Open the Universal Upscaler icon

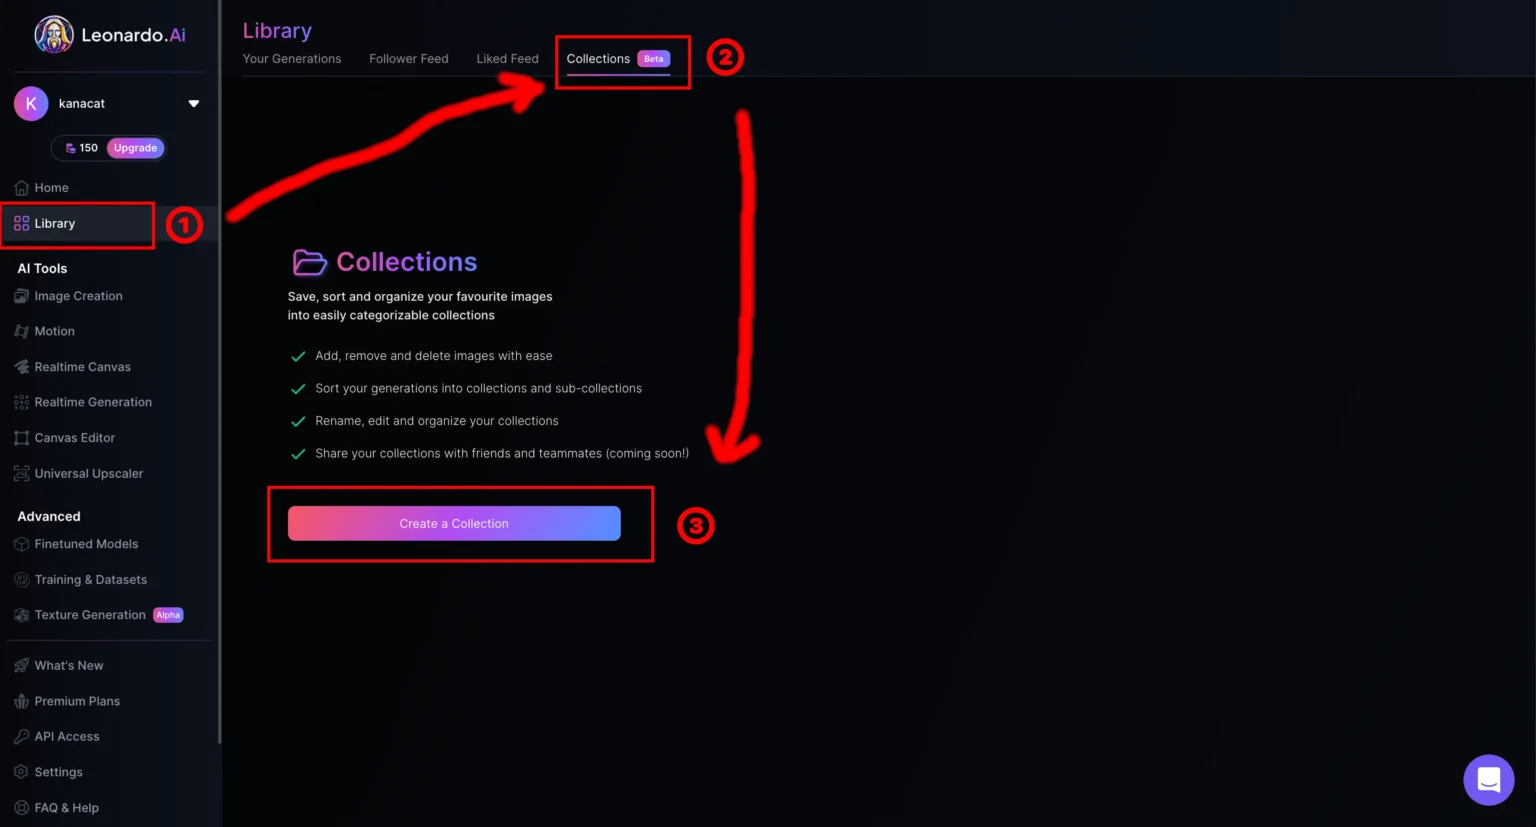point(21,474)
